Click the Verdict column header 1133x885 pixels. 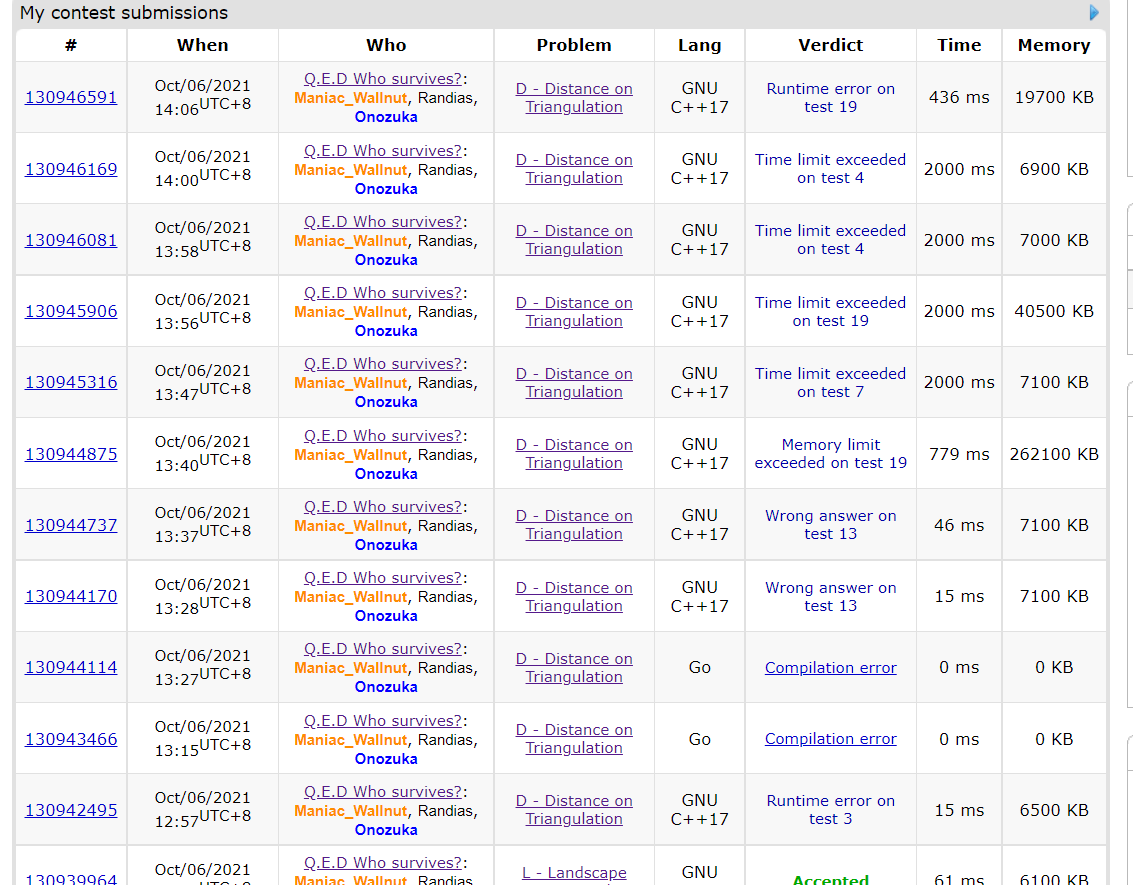click(x=830, y=45)
